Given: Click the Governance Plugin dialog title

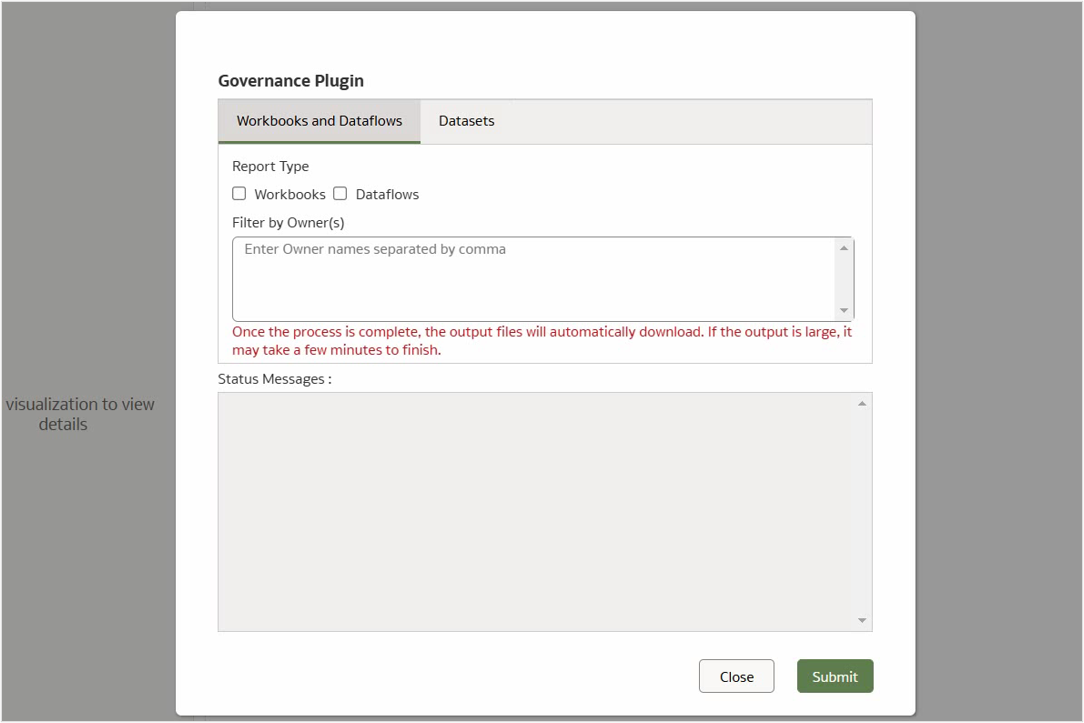Looking at the screenshot, I should (290, 81).
